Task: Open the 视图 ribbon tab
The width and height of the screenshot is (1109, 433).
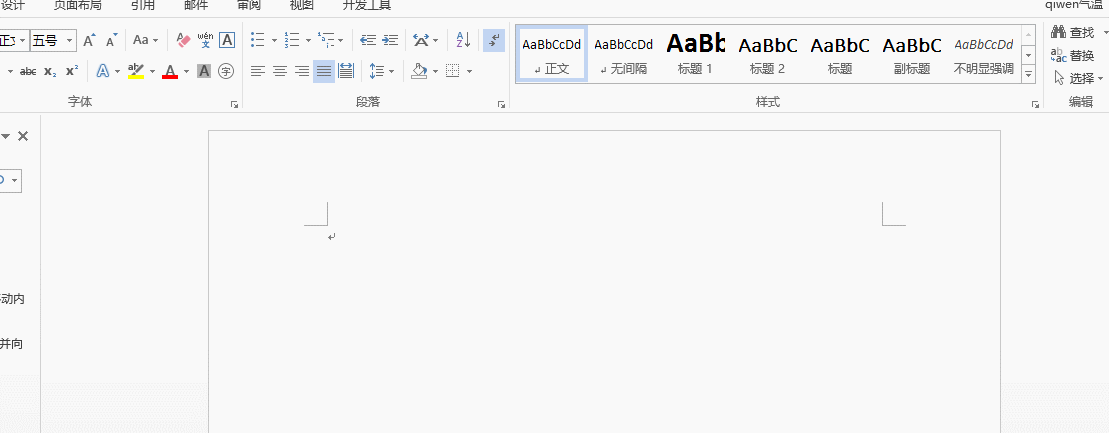Action: click(301, 6)
